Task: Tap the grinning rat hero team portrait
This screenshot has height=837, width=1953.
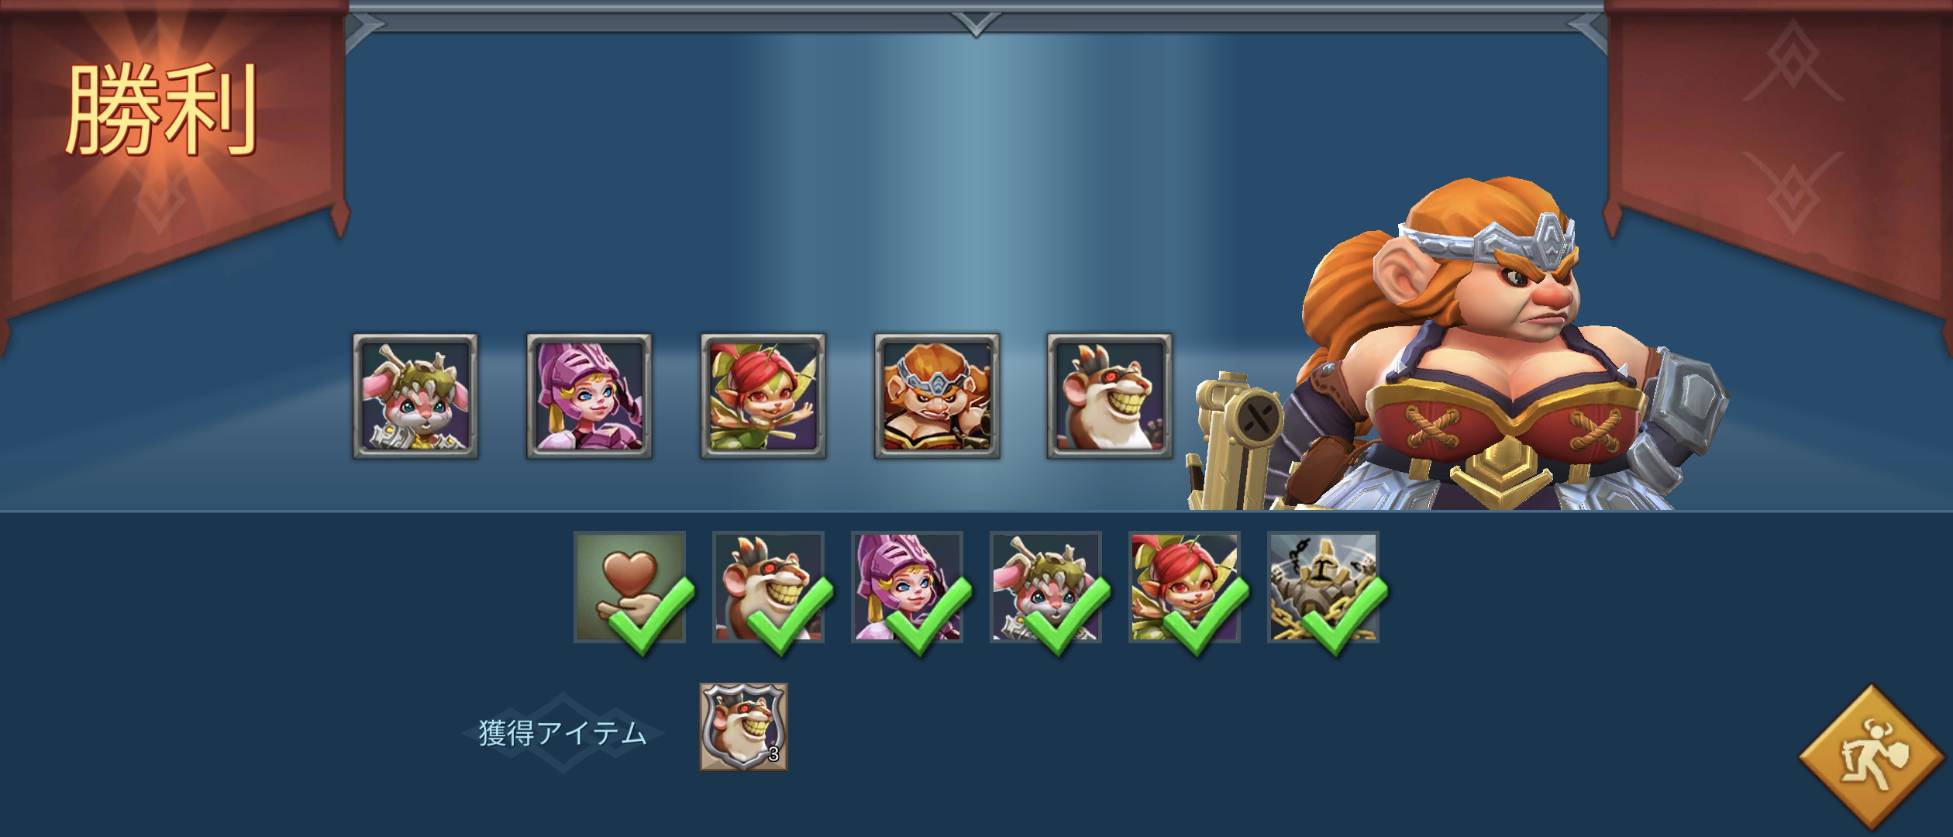Action: [x=1109, y=396]
